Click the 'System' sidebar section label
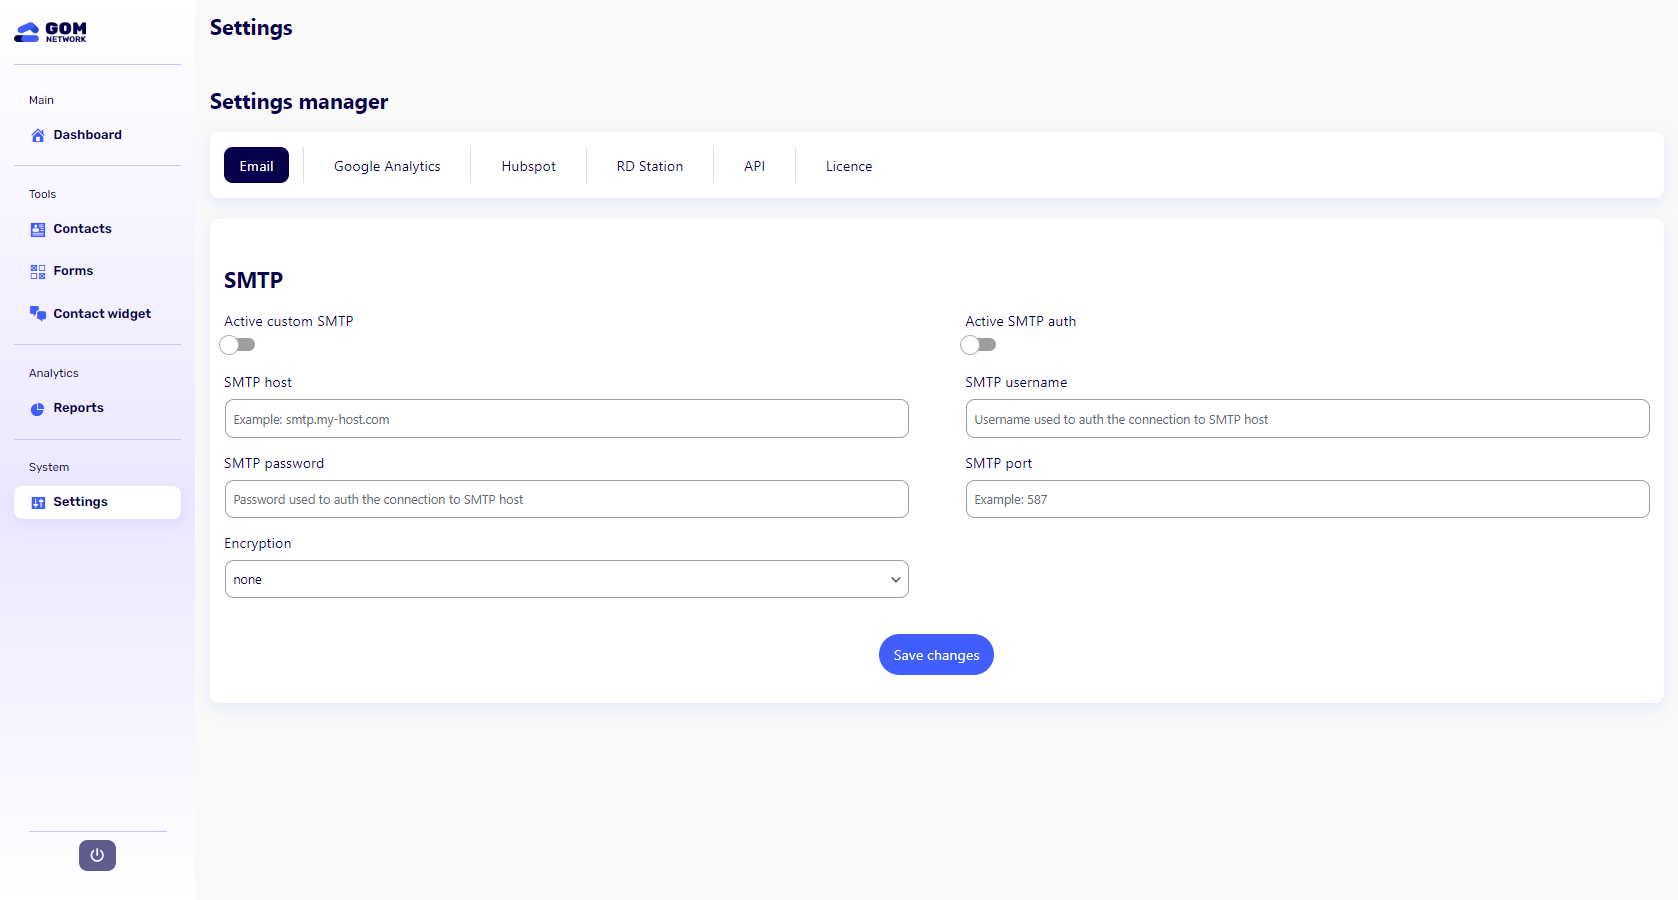The height and width of the screenshot is (900, 1678). click(x=49, y=467)
